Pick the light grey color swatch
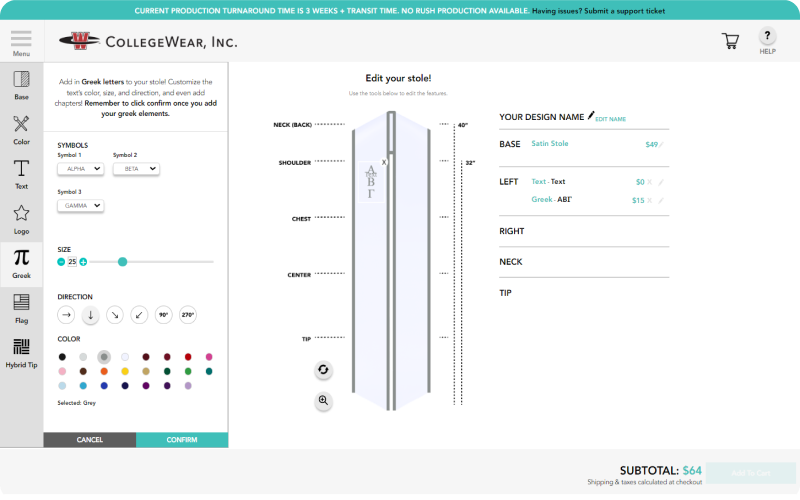The height and width of the screenshot is (500, 800). [83, 357]
